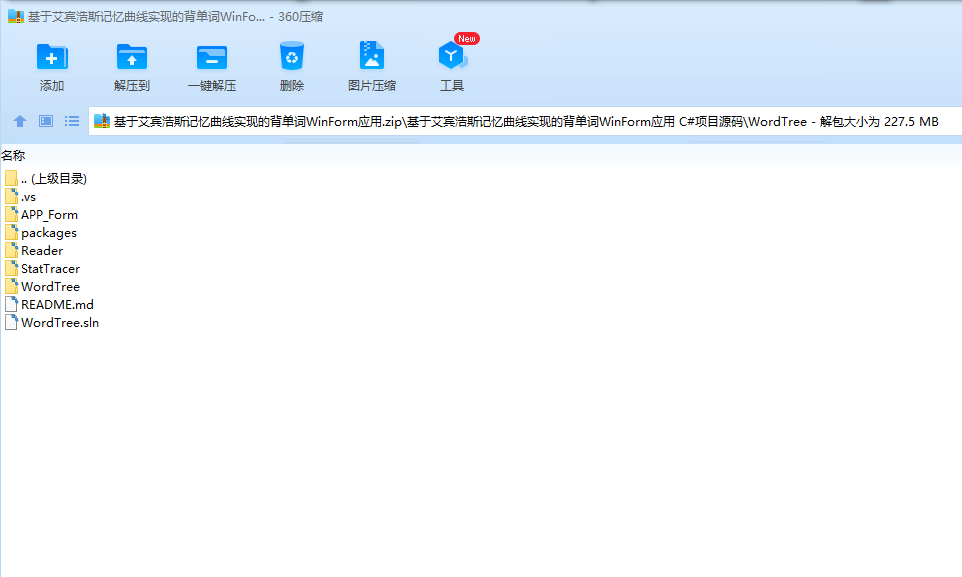Select the .vs folder
This screenshot has height=577, width=962.
[20, 197]
